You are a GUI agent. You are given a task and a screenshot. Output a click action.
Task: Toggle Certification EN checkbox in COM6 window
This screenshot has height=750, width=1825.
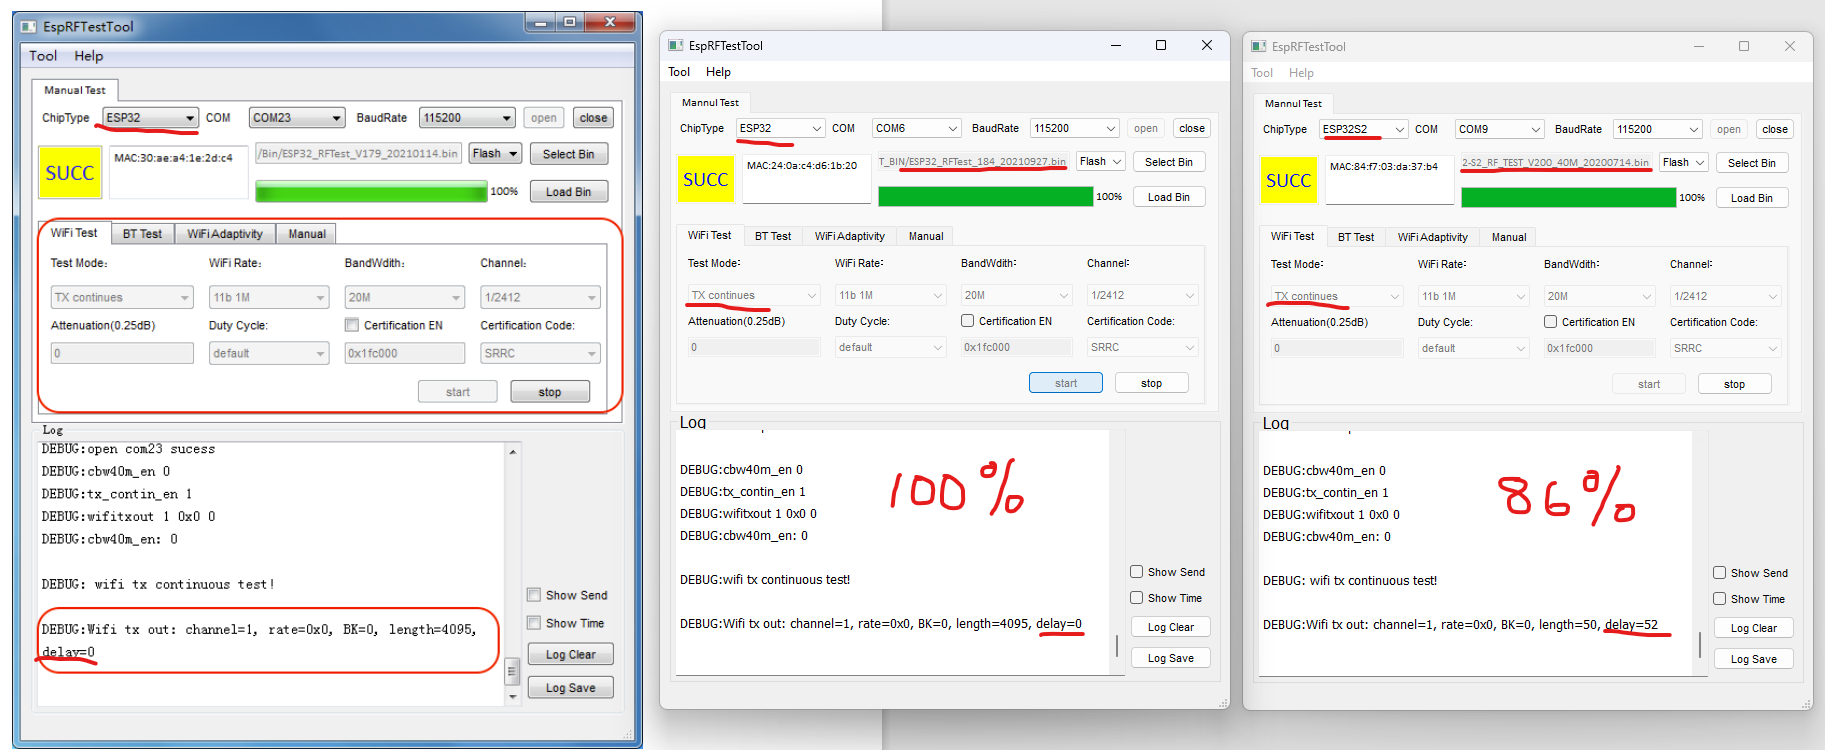[967, 321]
